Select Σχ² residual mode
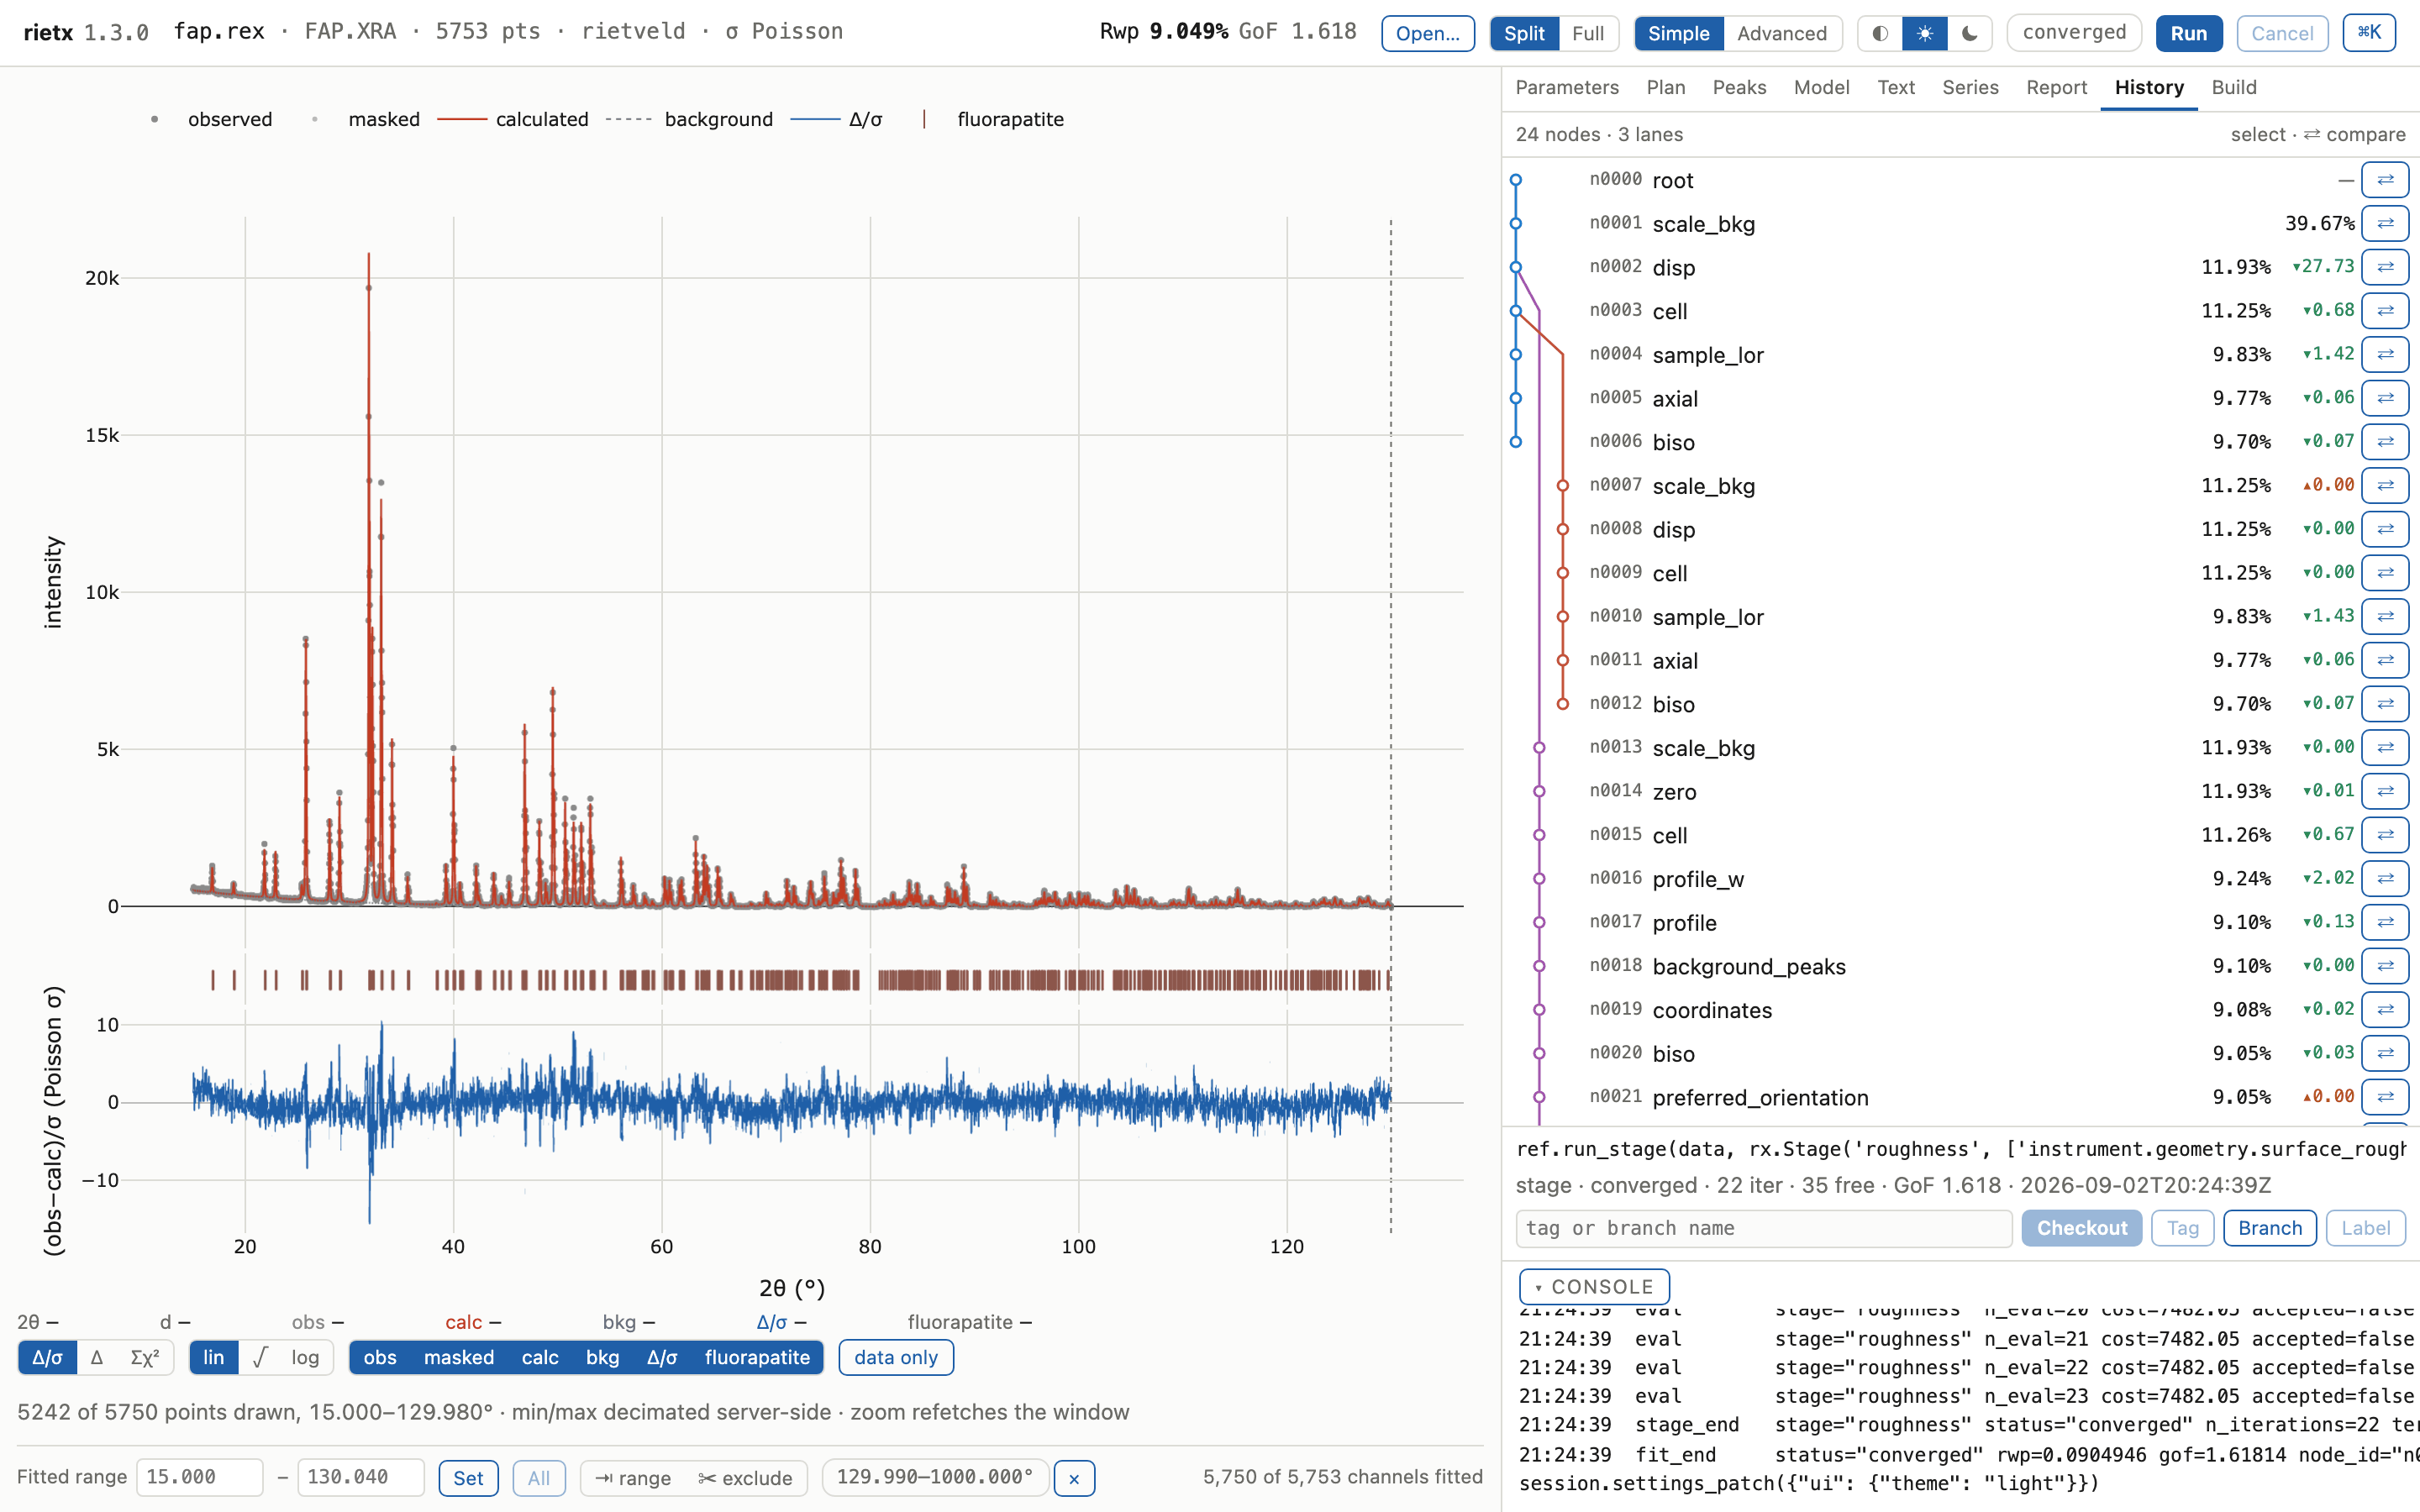This screenshot has width=2420, height=1512. tap(145, 1357)
